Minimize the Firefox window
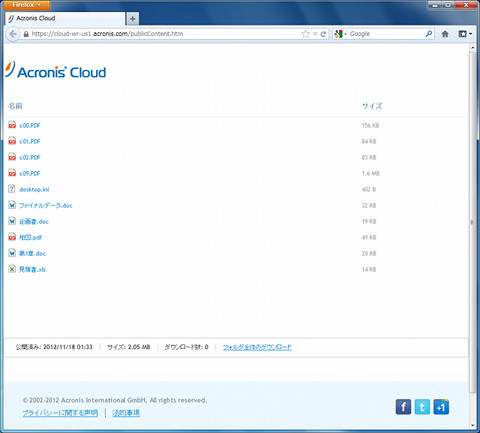 click(435, 5)
